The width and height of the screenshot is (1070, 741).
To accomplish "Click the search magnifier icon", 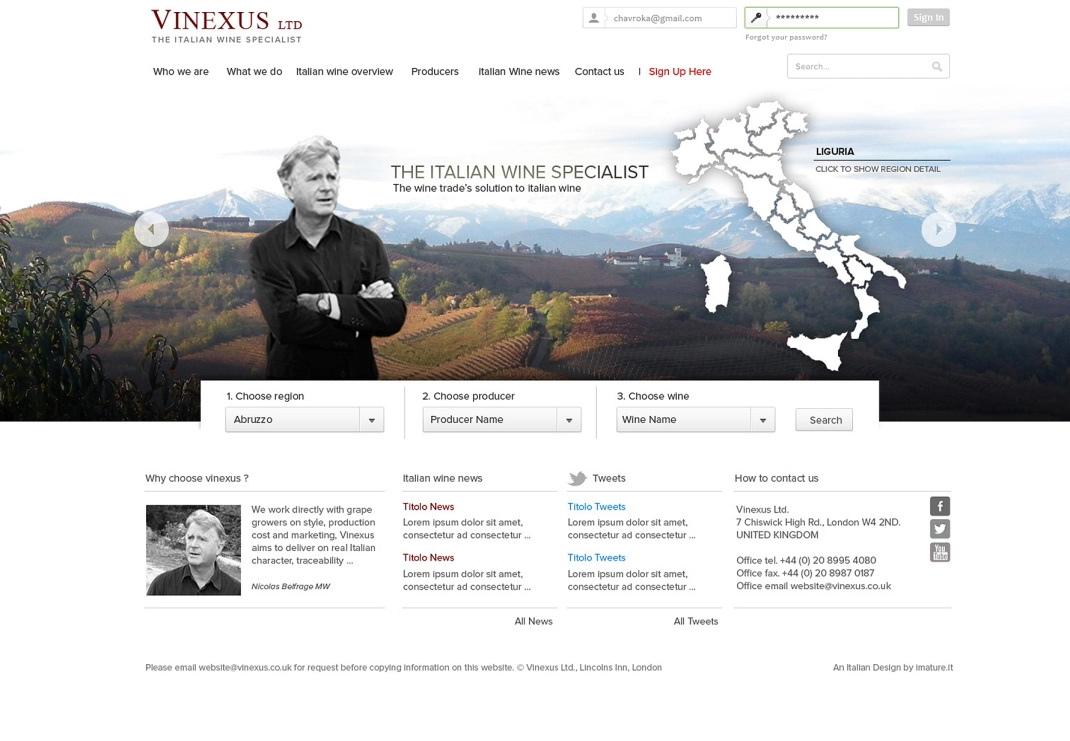I will coord(937,66).
